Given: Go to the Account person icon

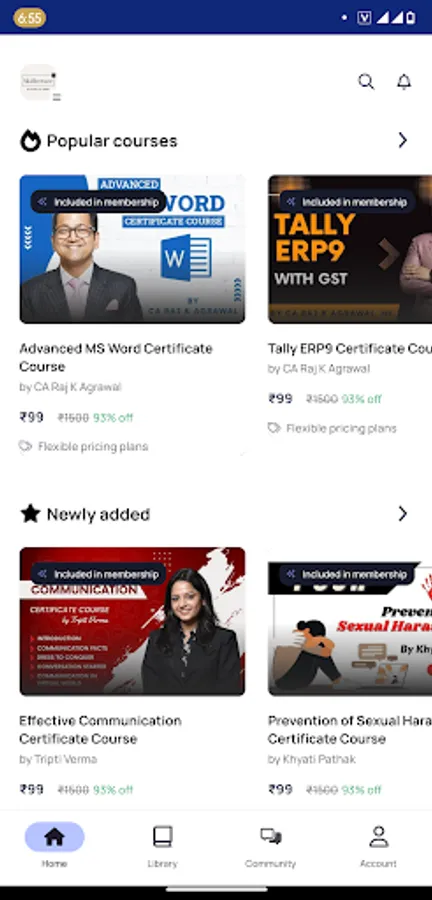Looking at the screenshot, I should pyautogui.click(x=379, y=837).
